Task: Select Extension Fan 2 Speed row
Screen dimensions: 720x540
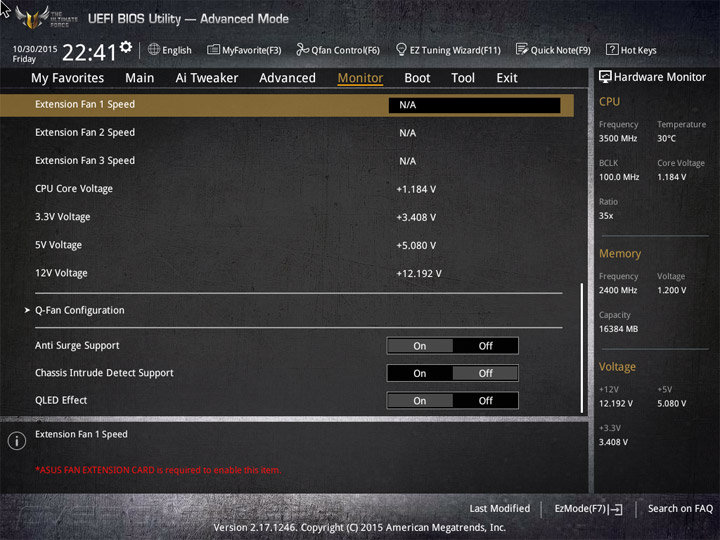Action: click(x=287, y=133)
